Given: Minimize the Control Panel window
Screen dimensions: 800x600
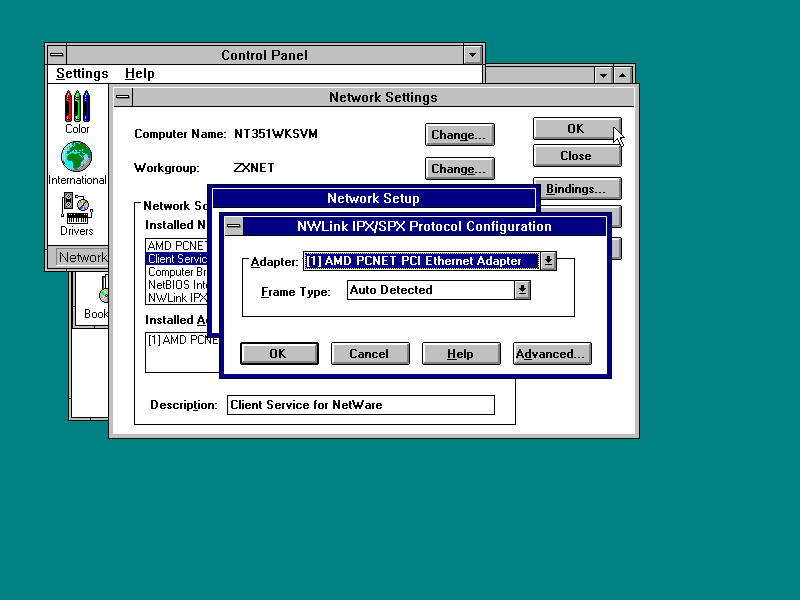Looking at the screenshot, I should tap(472, 55).
